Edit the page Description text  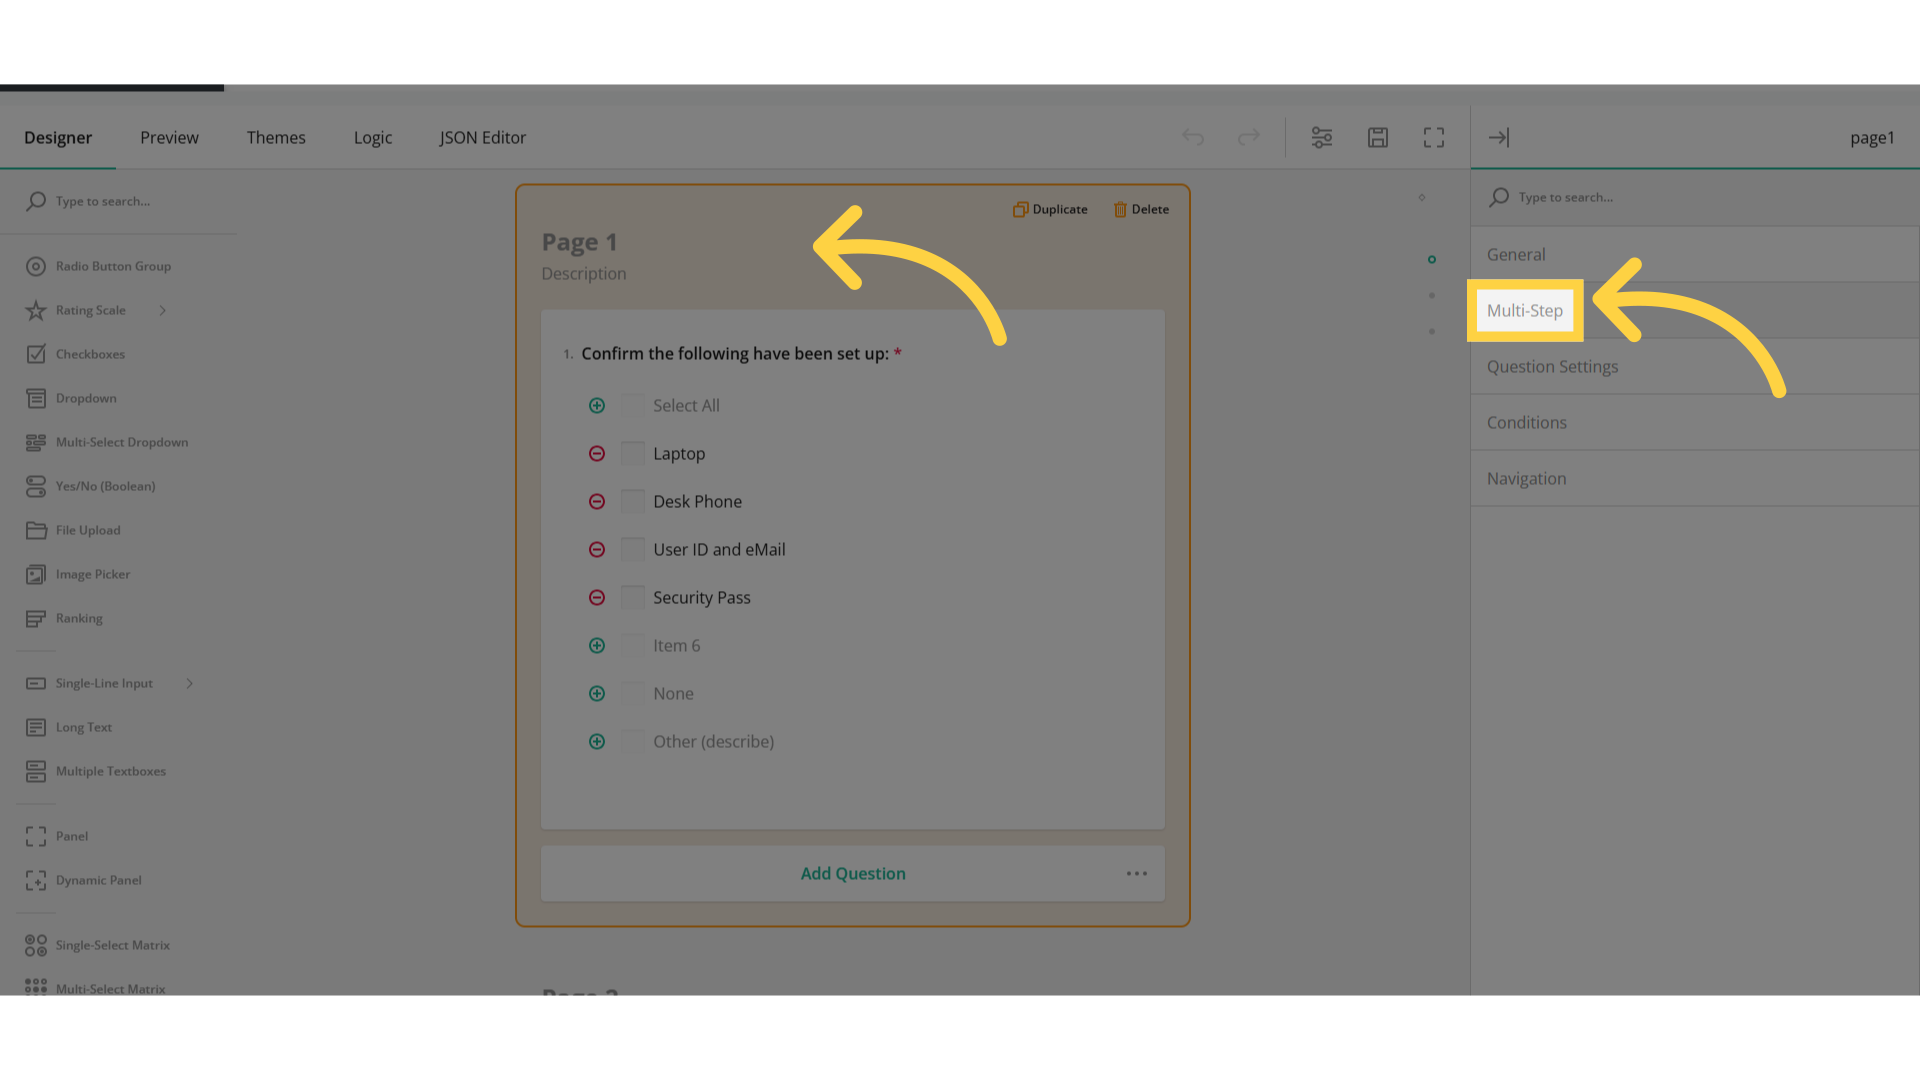point(584,274)
